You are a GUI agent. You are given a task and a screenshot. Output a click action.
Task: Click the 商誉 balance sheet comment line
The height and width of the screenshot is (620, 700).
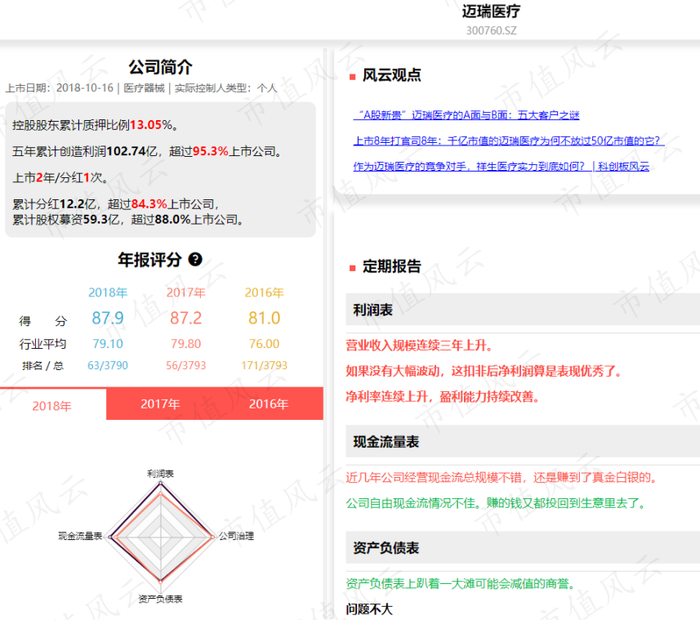[460, 583]
